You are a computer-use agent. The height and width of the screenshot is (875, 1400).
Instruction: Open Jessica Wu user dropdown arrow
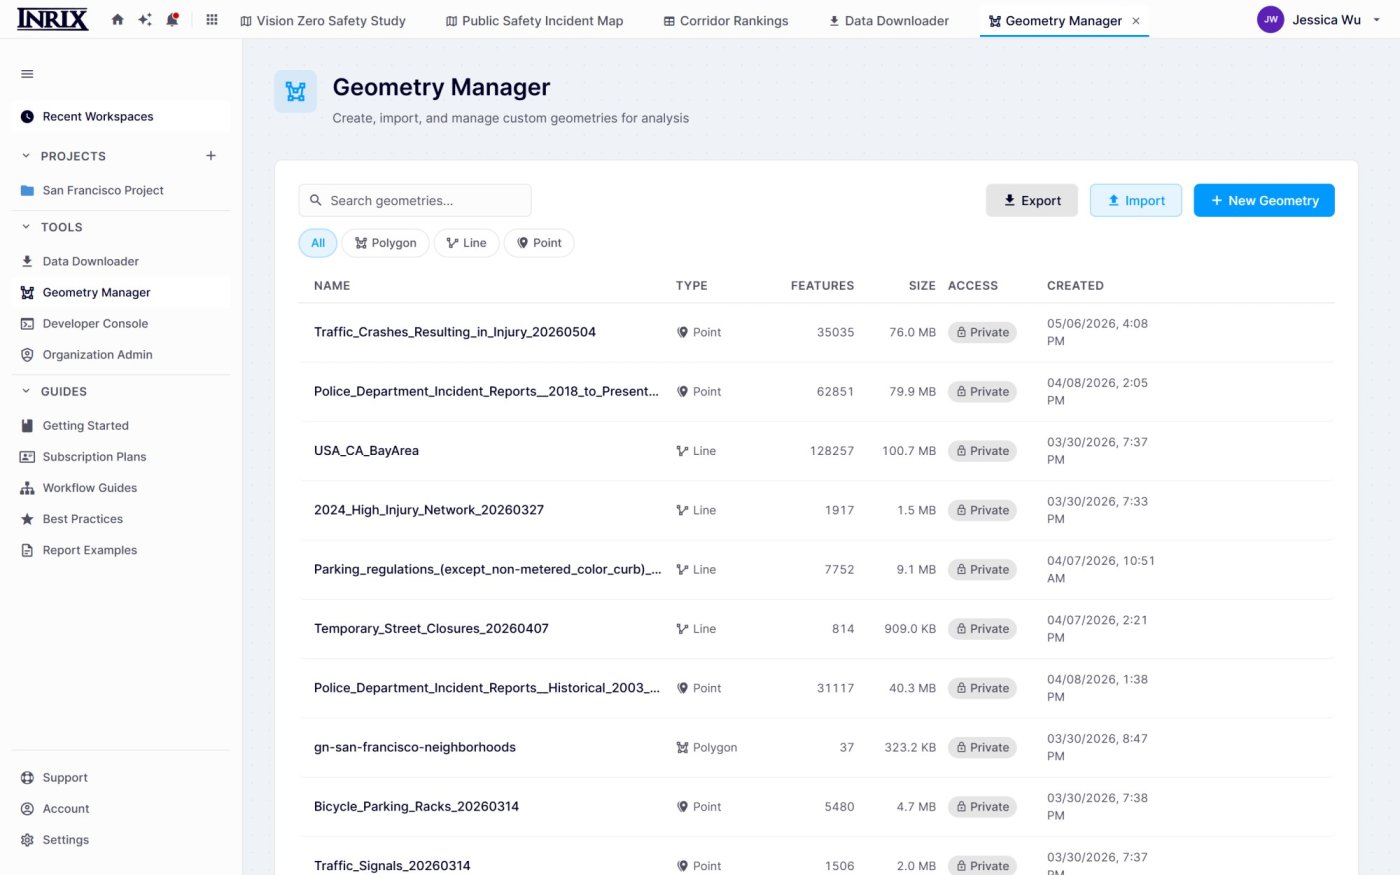pos(1376,20)
